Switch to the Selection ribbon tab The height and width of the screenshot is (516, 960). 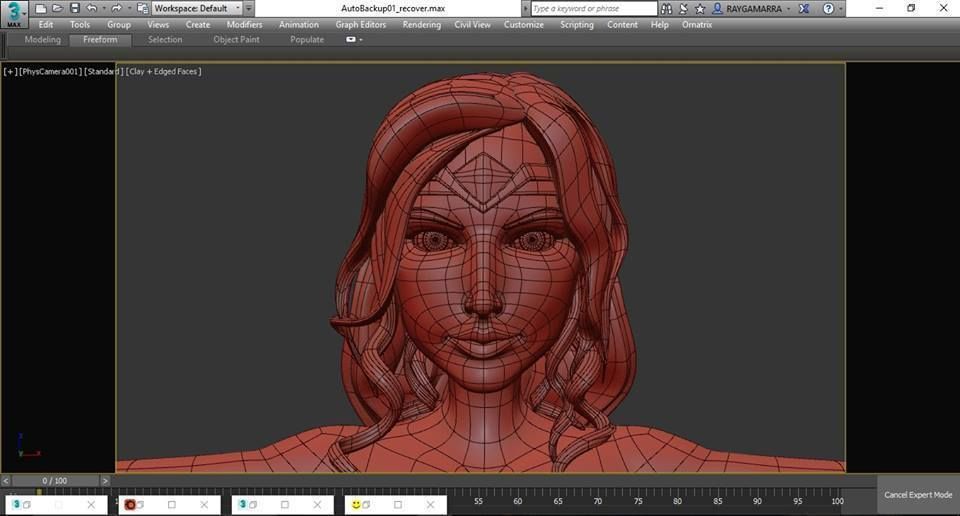pyautogui.click(x=165, y=39)
